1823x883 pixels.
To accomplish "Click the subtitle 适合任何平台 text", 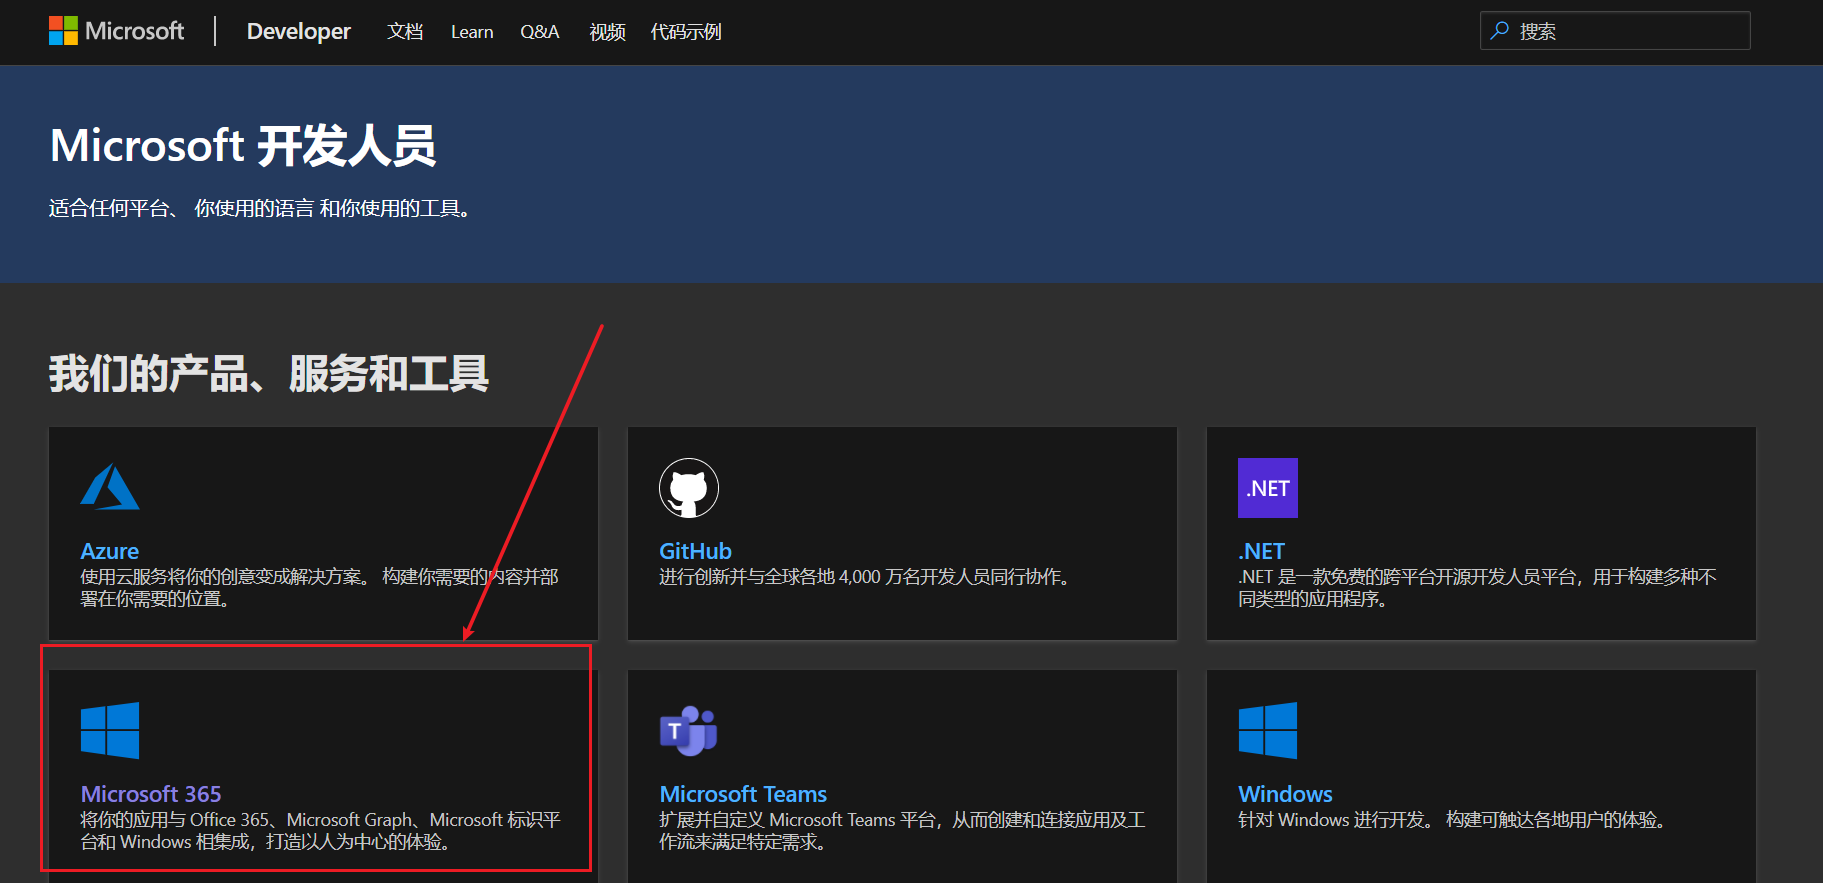I will click(260, 208).
